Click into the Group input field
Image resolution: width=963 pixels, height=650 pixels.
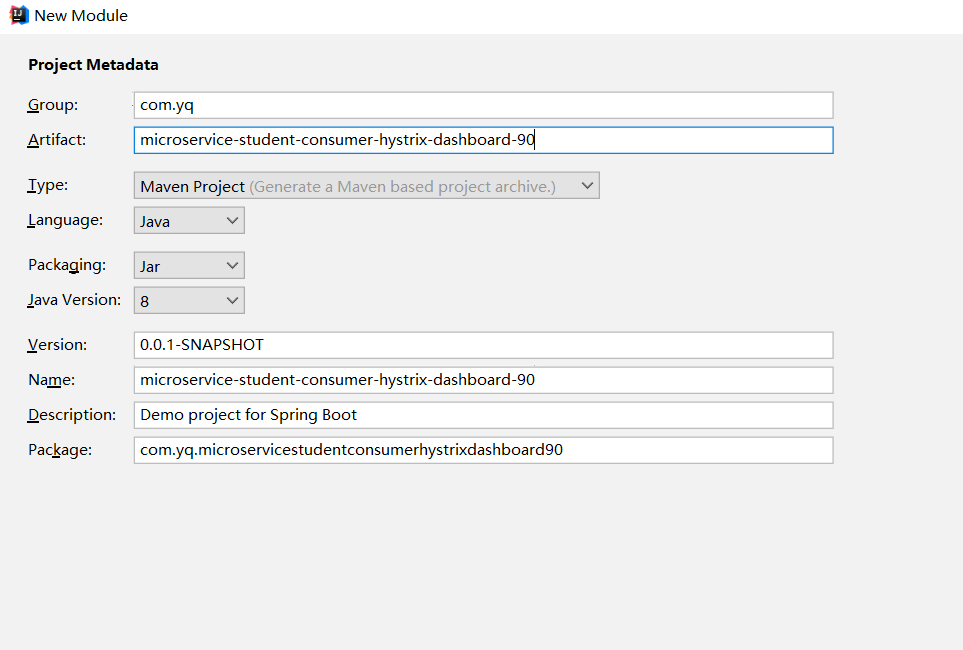pyautogui.click(x=483, y=105)
